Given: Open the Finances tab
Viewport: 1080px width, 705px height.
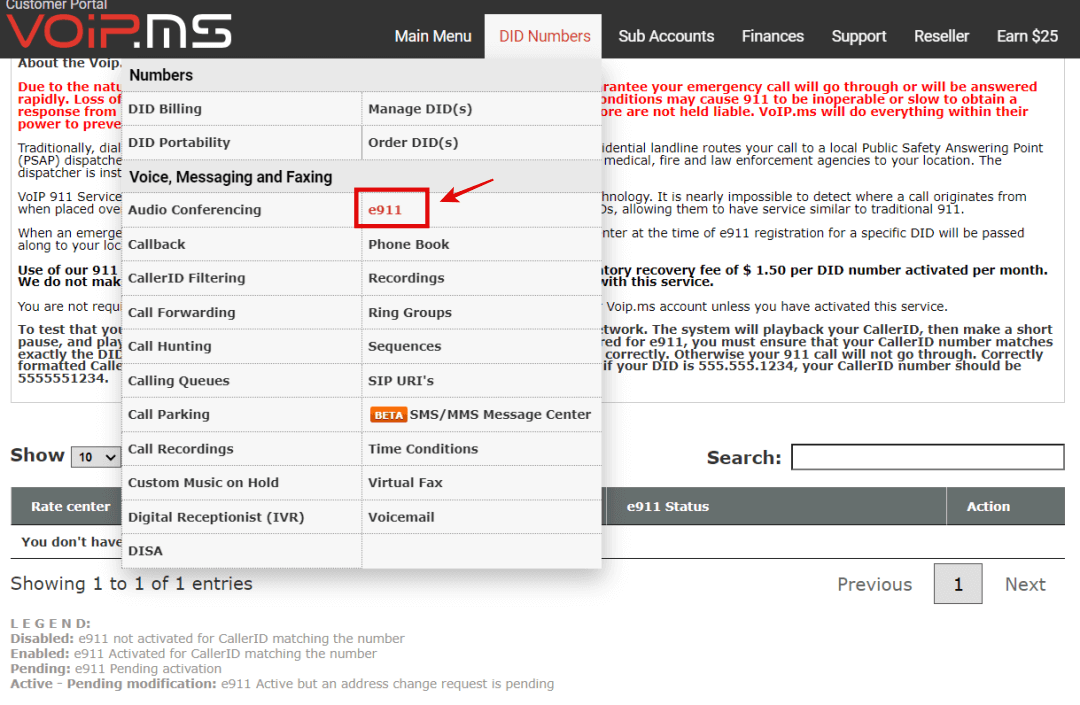Looking at the screenshot, I should [772, 36].
